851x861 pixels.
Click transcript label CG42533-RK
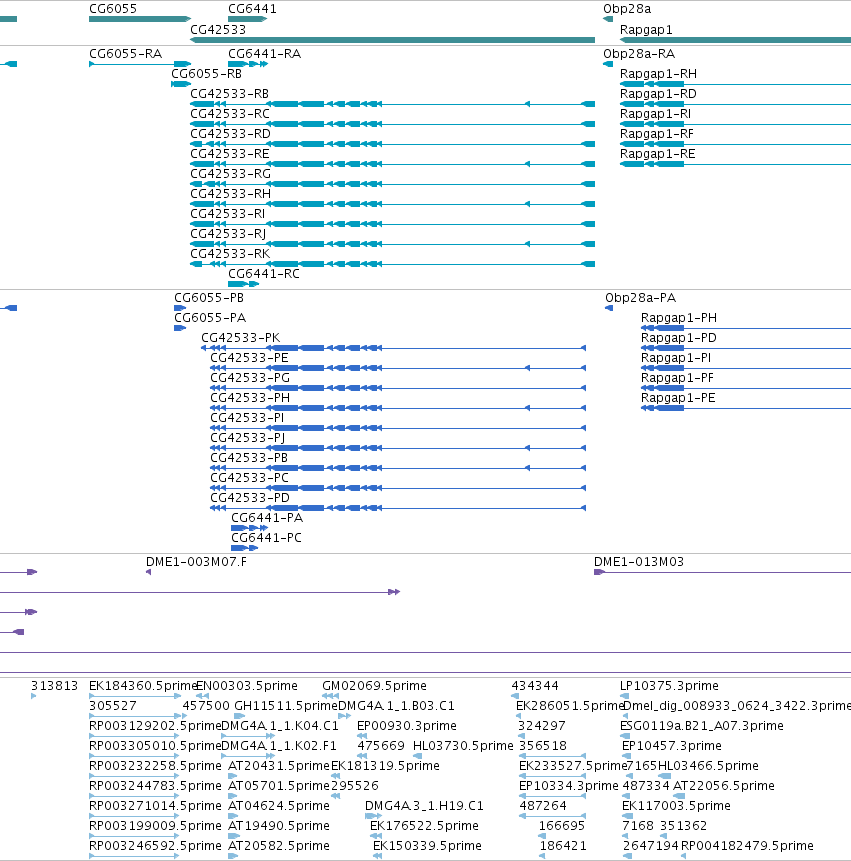(x=230, y=254)
